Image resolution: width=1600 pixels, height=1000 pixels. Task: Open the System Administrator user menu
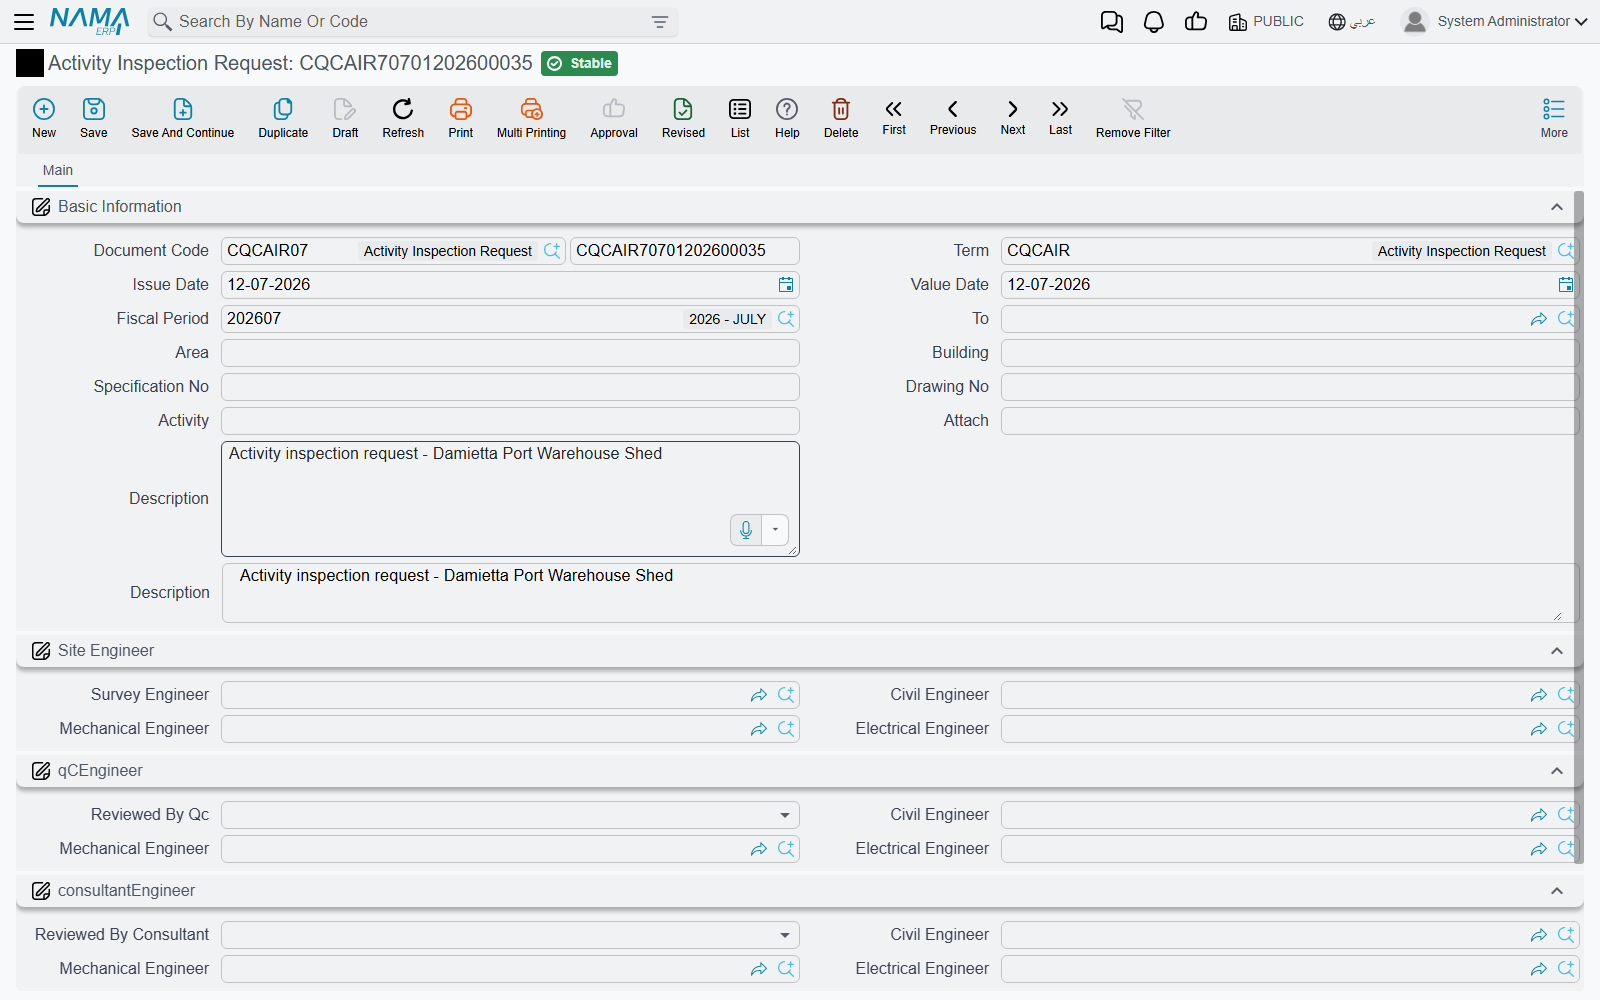[x=1494, y=21]
